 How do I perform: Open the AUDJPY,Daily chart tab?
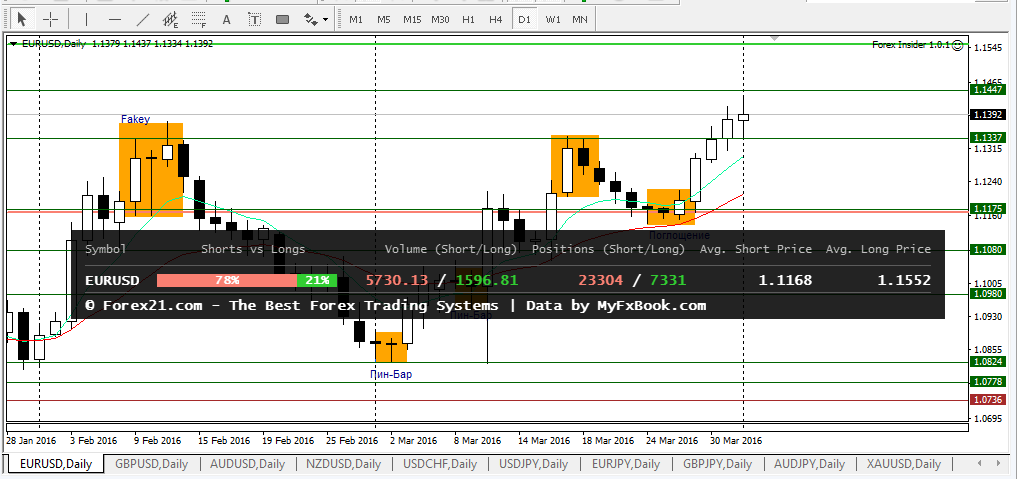pos(811,463)
